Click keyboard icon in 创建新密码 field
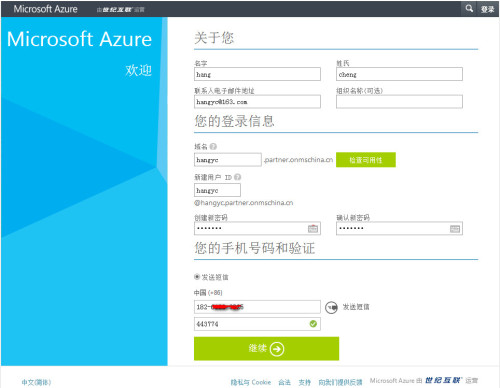500x388 pixels. 313,228
